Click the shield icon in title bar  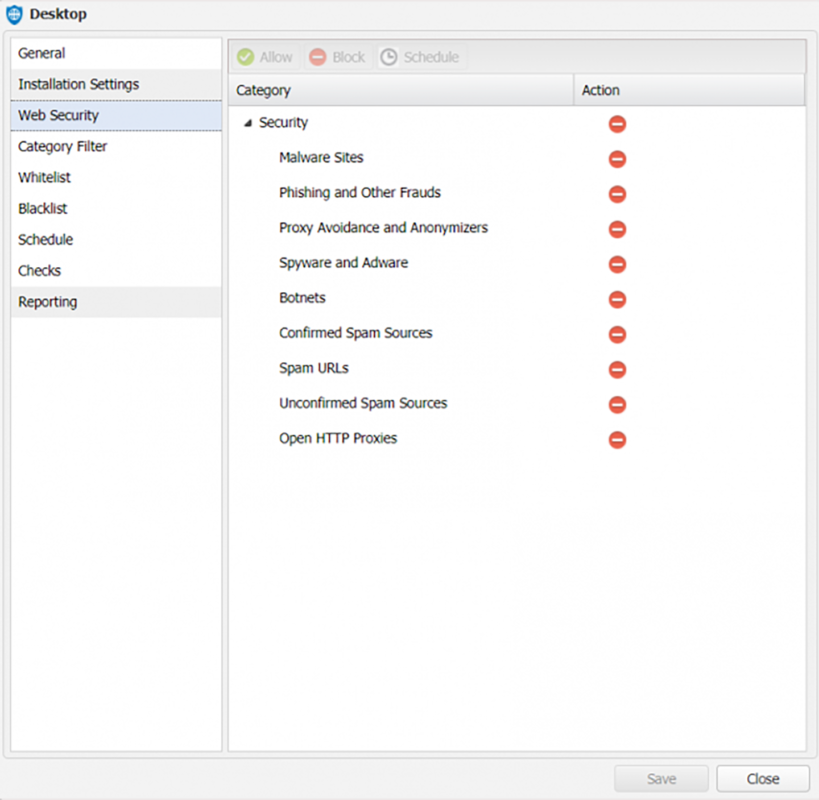coord(14,14)
